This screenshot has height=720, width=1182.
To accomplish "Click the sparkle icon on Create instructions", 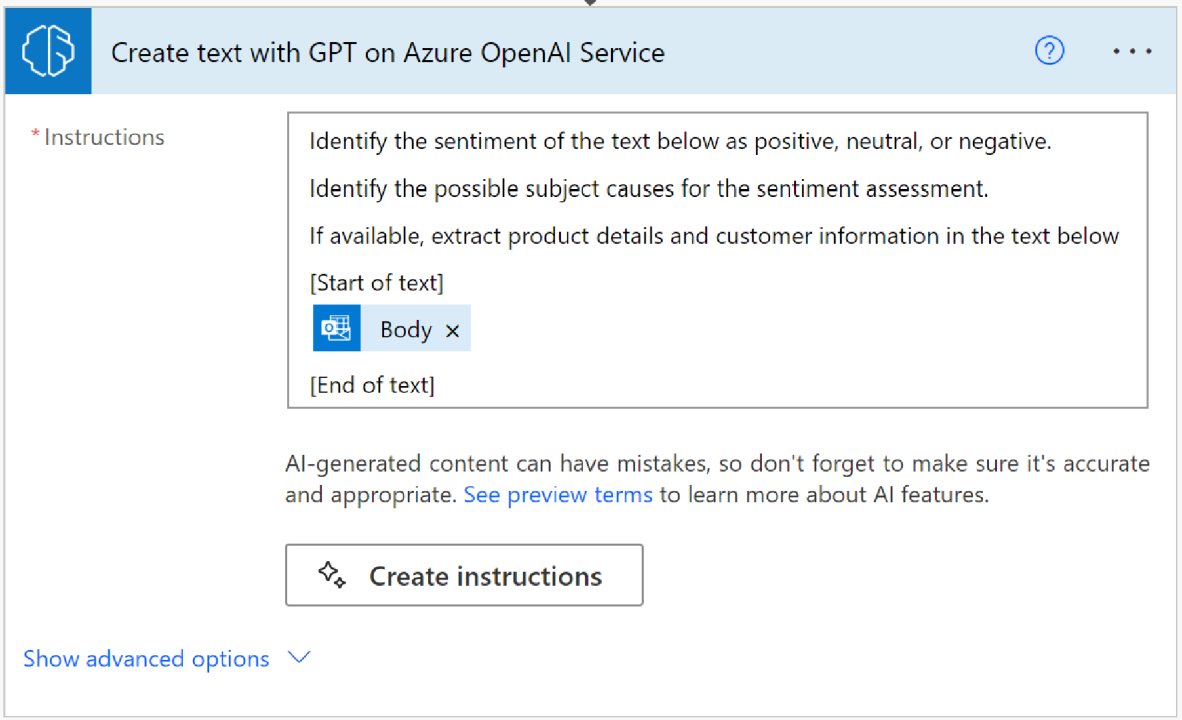I will point(332,575).
